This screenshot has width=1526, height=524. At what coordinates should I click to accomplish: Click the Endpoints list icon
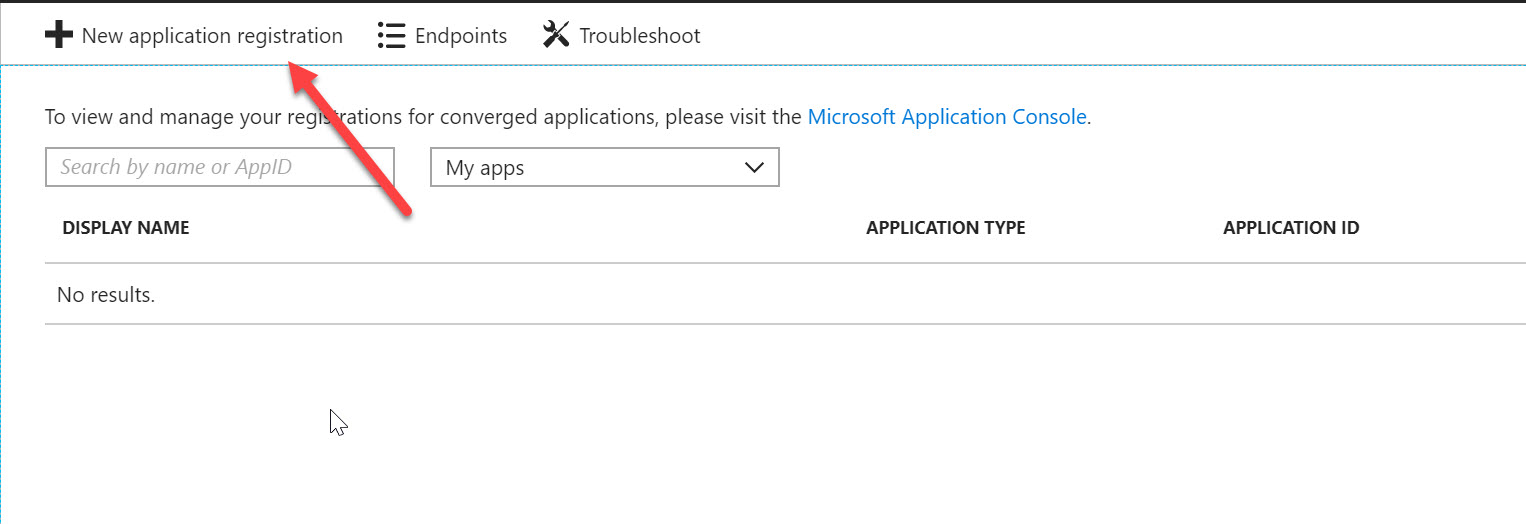(390, 36)
